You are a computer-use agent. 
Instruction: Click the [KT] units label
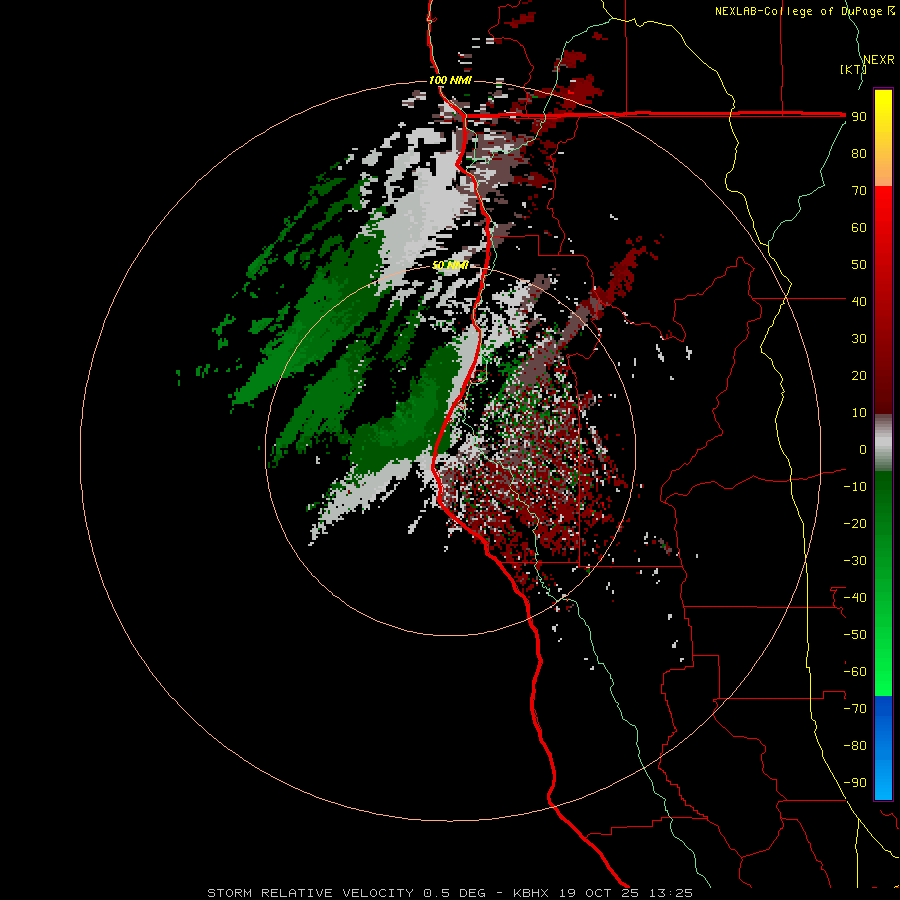coord(853,69)
